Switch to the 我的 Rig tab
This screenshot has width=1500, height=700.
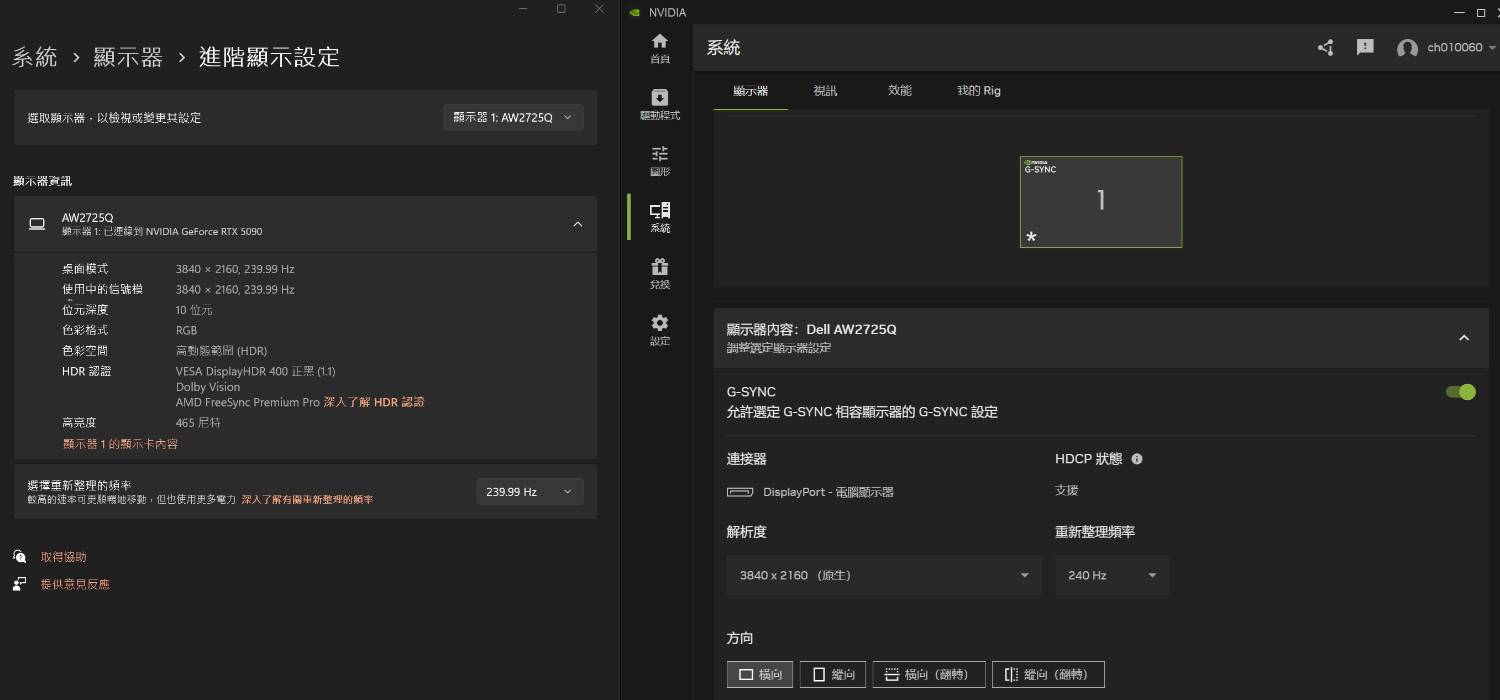(x=979, y=91)
